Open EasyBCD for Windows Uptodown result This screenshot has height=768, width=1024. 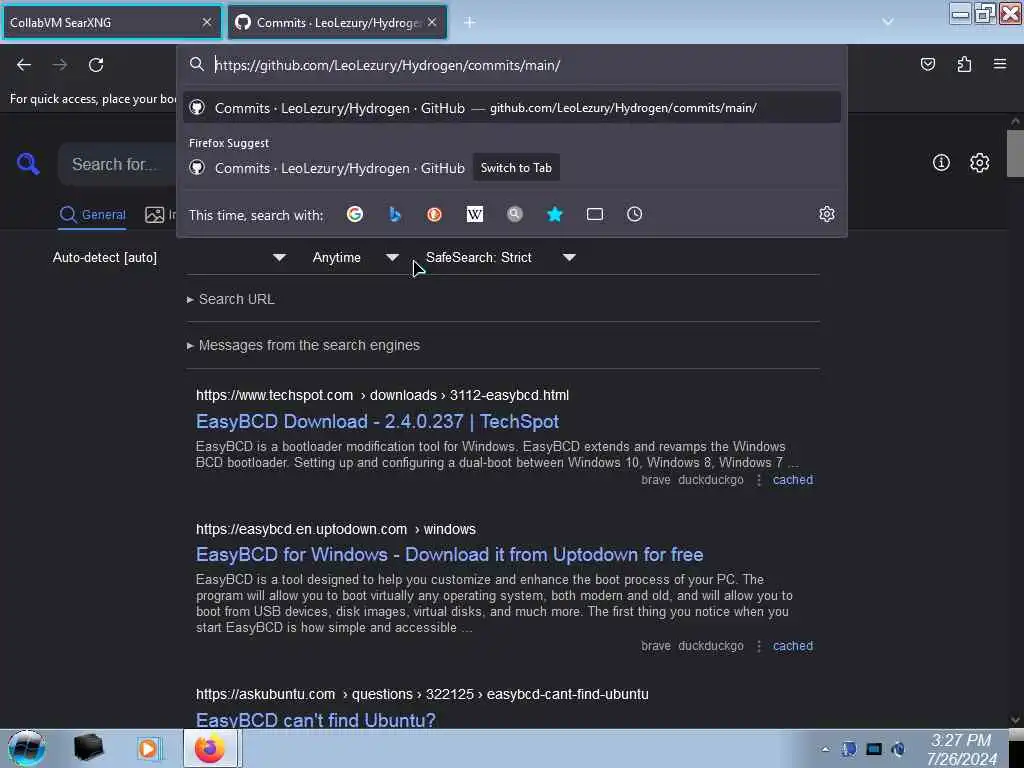449,554
